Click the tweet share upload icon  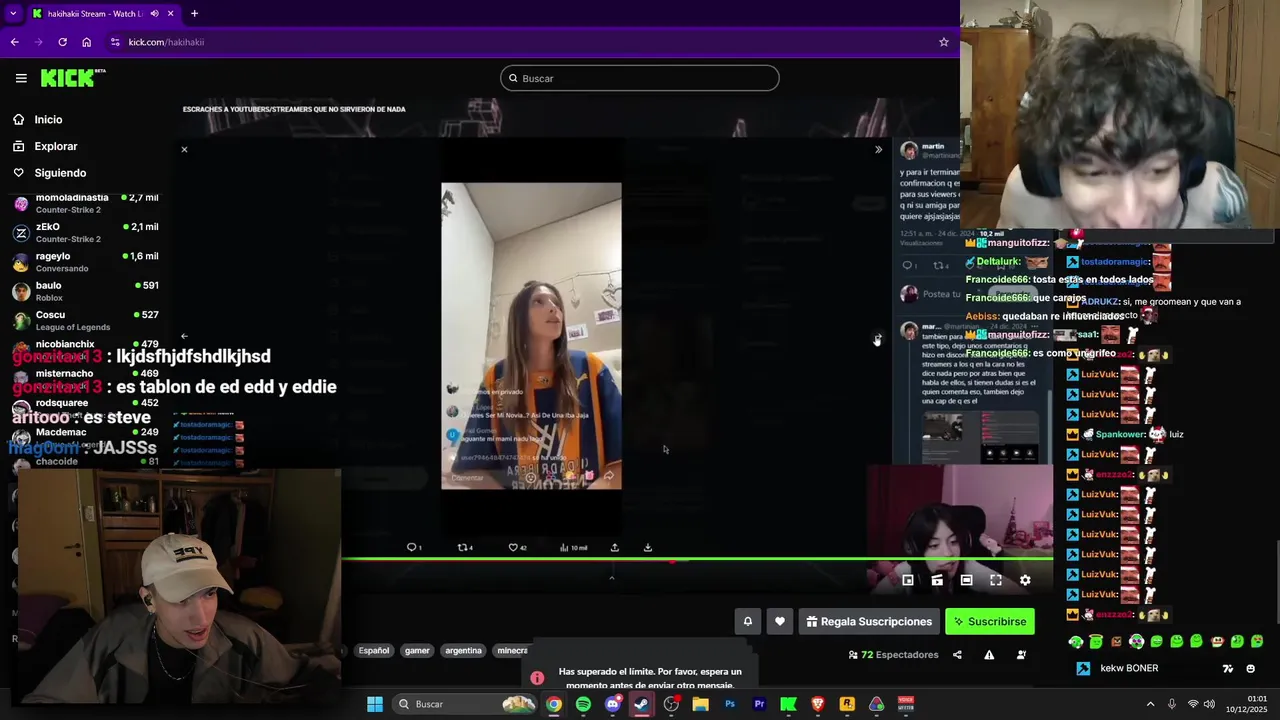point(615,547)
